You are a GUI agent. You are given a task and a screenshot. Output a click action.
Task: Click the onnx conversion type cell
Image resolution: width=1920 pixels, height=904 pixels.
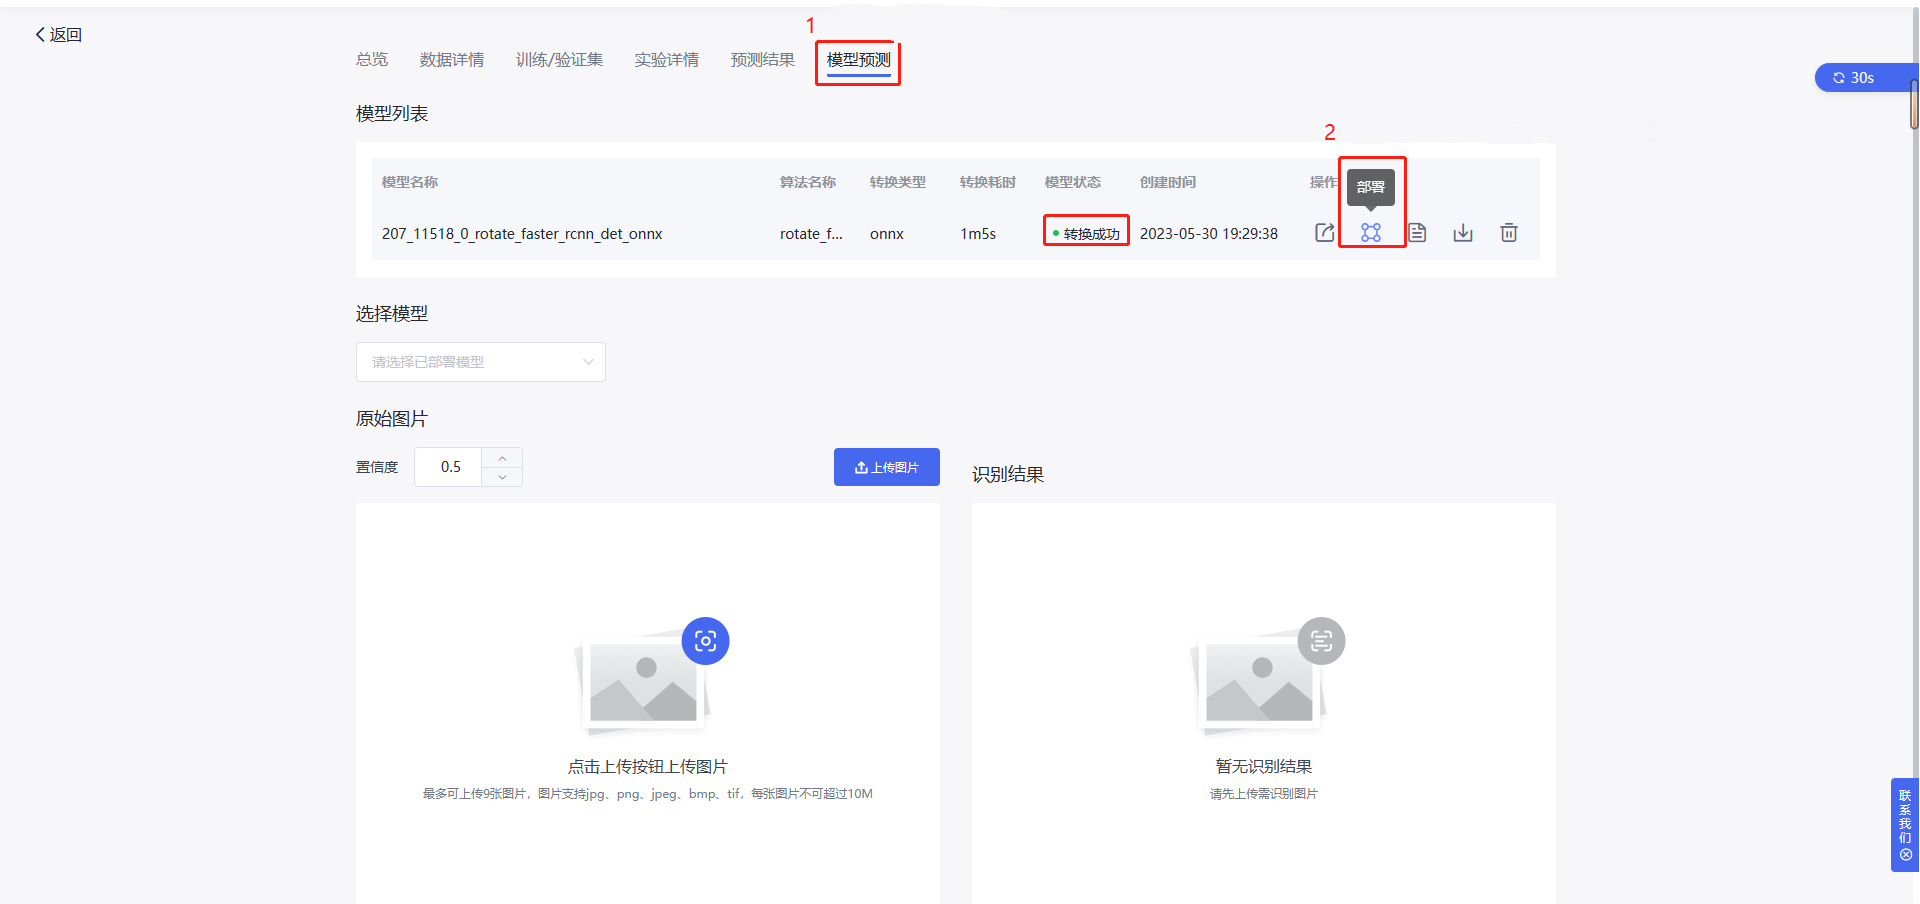[x=887, y=234]
